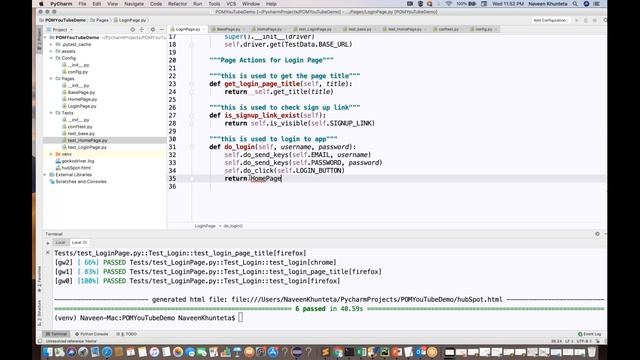Open the Event Log panel
The image size is (640, 360).
click(x=589, y=334)
